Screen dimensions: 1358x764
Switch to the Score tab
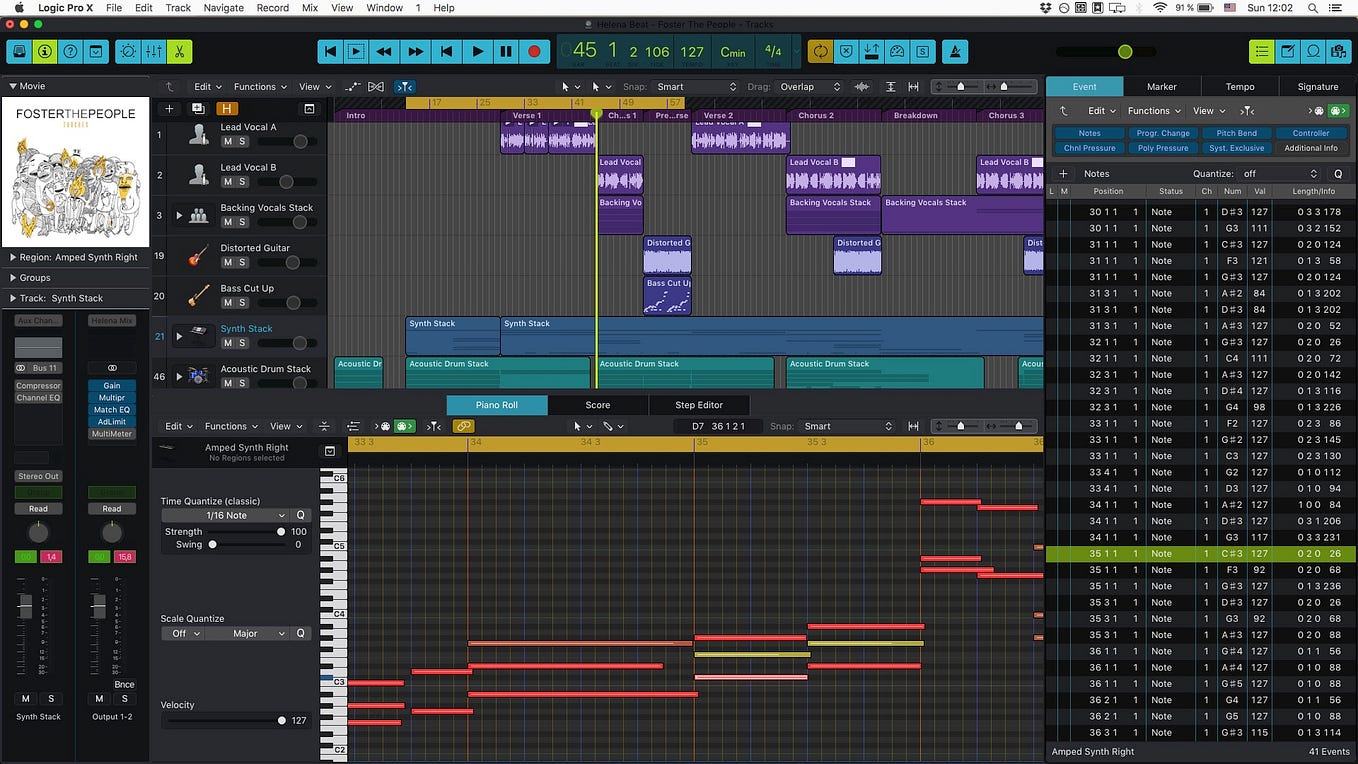[x=597, y=405]
